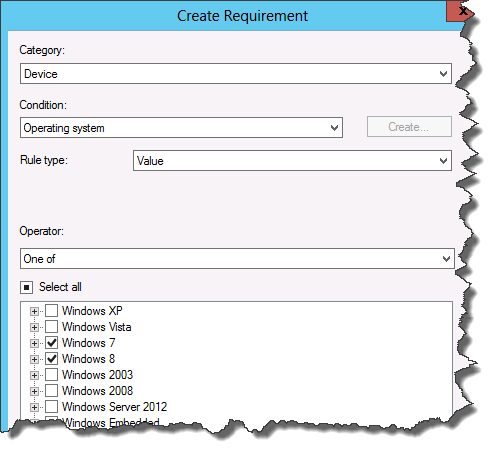Expand the Windows 7 tree node

[34, 343]
